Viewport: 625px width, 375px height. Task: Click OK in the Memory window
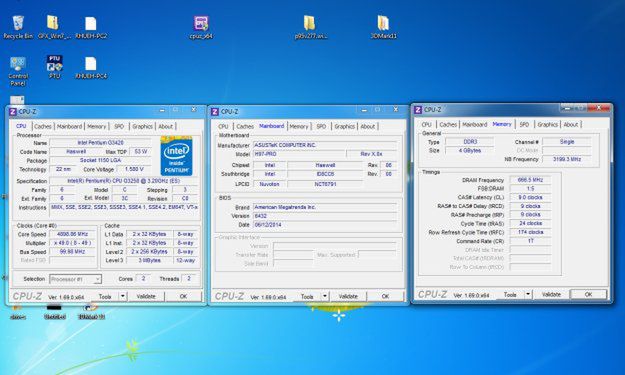588,295
